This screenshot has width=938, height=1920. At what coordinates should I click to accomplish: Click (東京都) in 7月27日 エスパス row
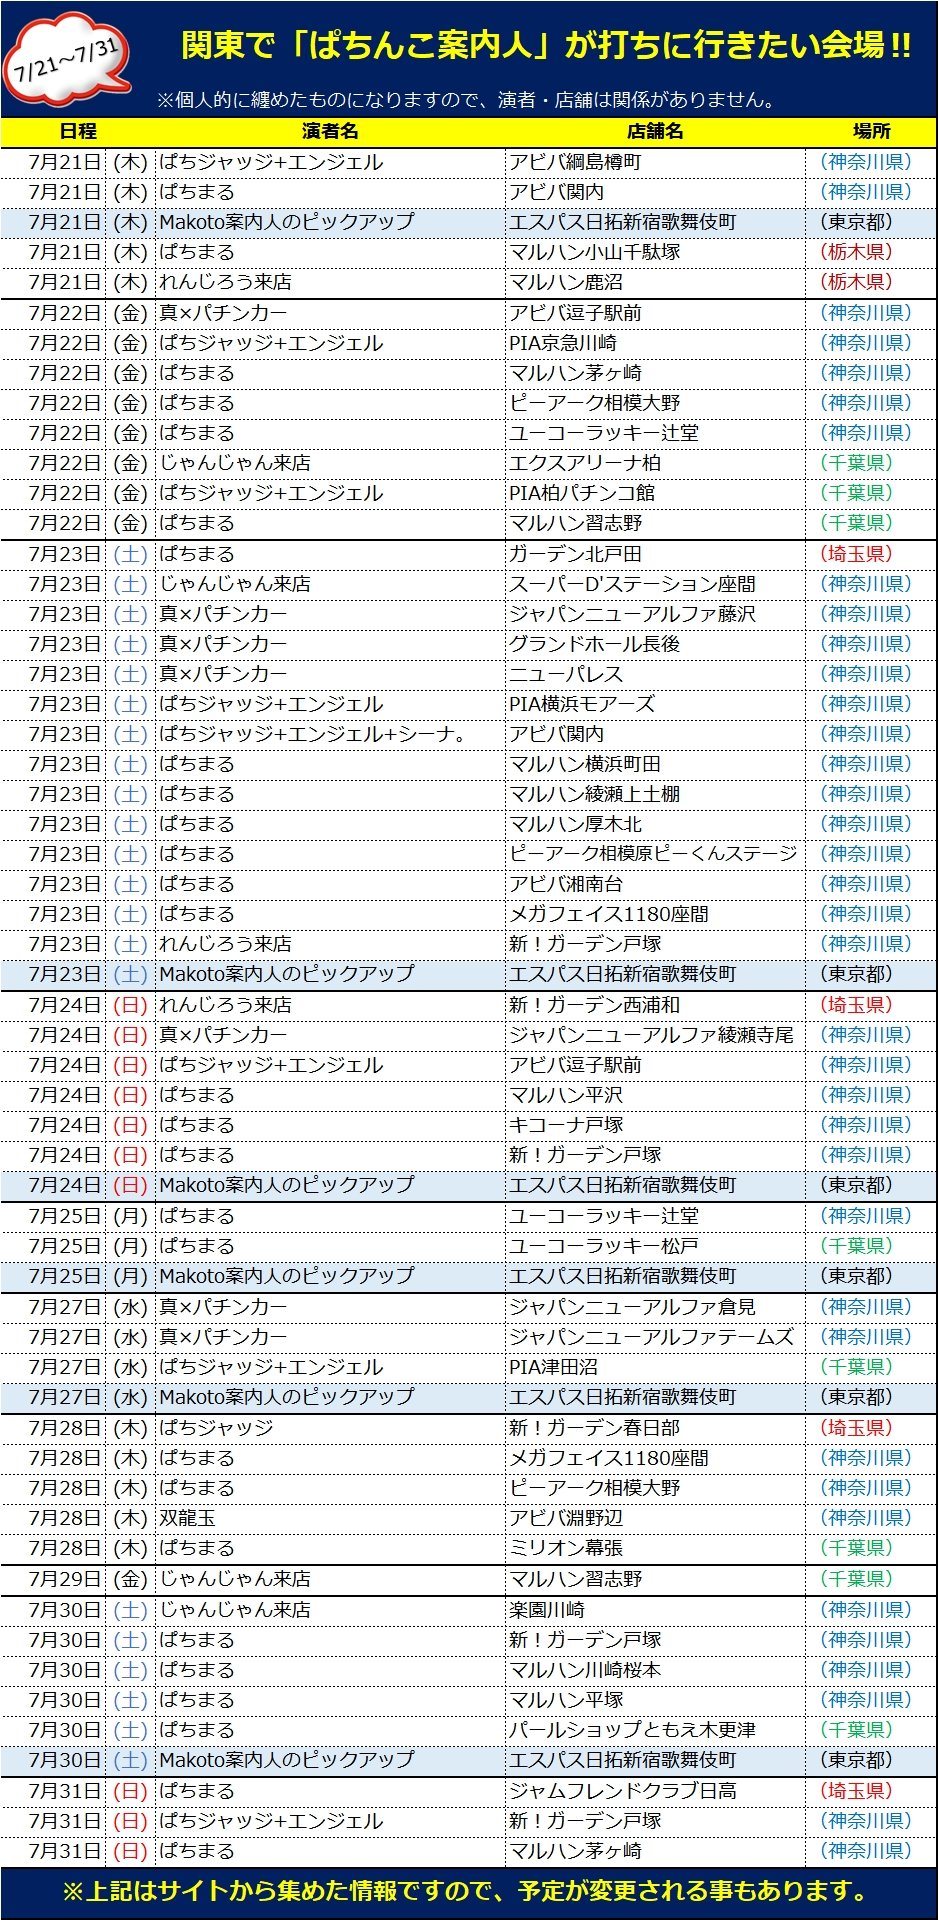pyautogui.click(x=856, y=1397)
